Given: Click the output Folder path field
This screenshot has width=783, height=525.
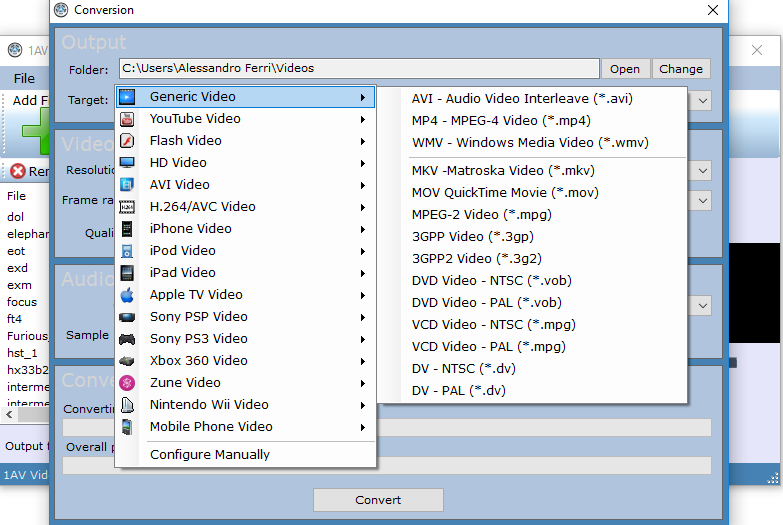Looking at the screenshot, I should (x=359, y=68).
